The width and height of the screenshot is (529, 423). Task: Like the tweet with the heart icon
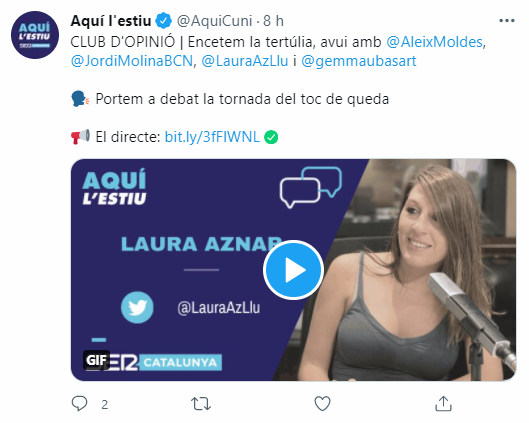(322, 403)
